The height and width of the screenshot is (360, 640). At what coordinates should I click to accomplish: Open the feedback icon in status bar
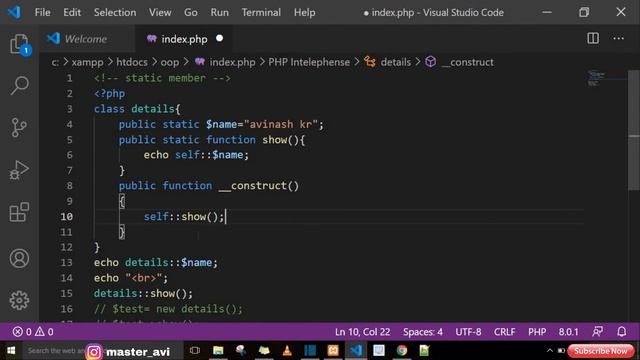pyautogui.click(x=598, y=331)
